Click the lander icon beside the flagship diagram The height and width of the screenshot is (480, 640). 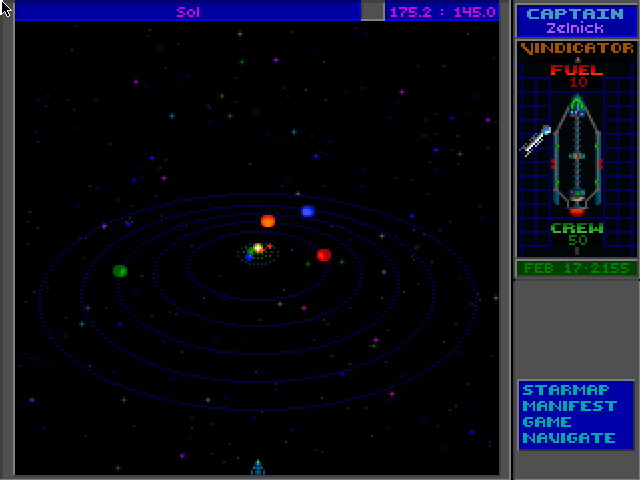[536, 141]
